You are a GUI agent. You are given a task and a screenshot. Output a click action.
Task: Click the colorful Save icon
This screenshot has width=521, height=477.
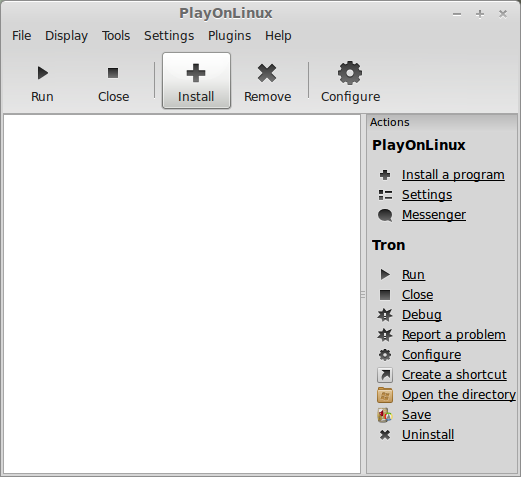(385, 415)
